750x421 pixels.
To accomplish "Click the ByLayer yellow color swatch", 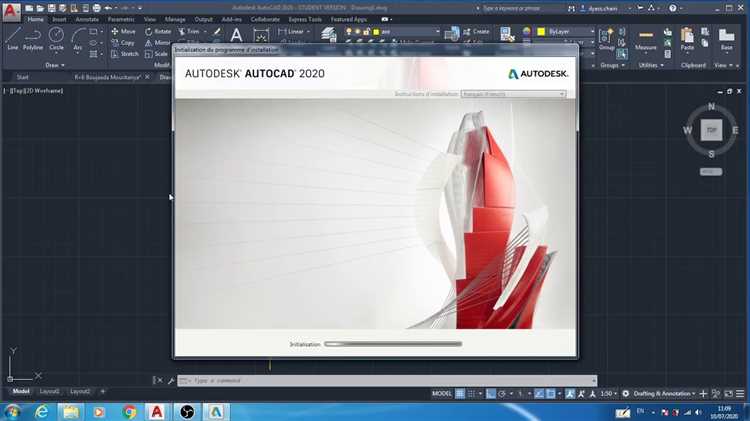I will tap(541, 32).
